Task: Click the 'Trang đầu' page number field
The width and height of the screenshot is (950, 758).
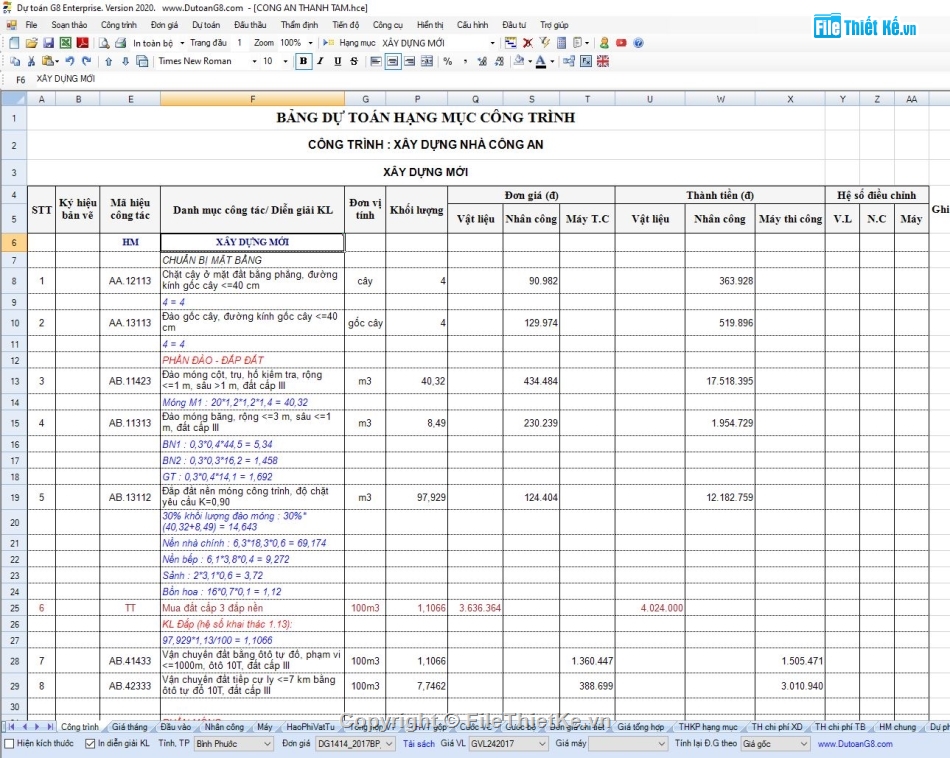Action: (x=240, y=43)
